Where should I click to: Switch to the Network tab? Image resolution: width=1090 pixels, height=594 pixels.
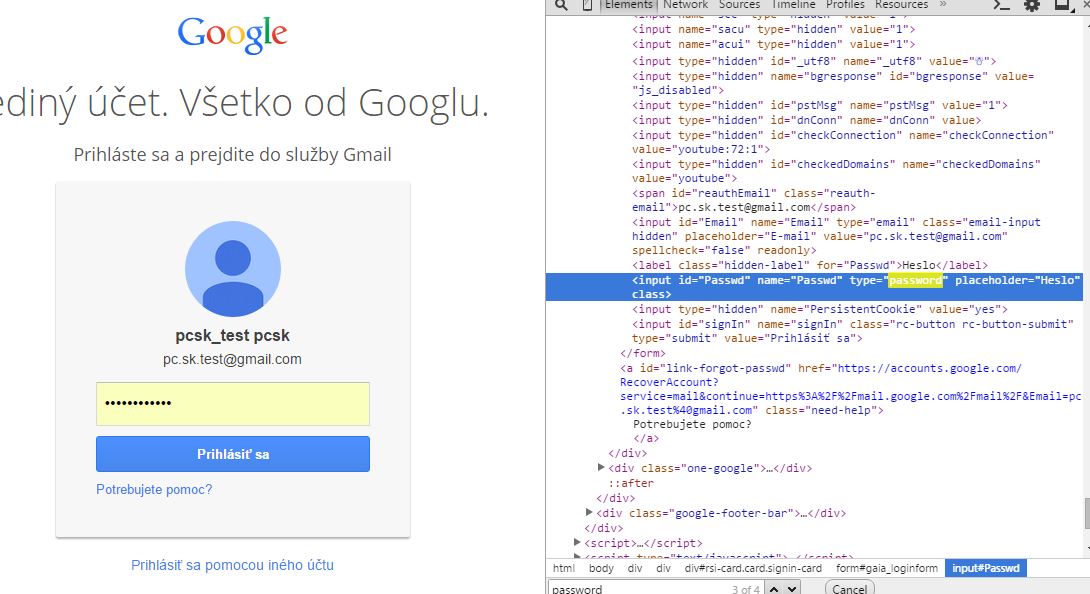click(685, 5)
